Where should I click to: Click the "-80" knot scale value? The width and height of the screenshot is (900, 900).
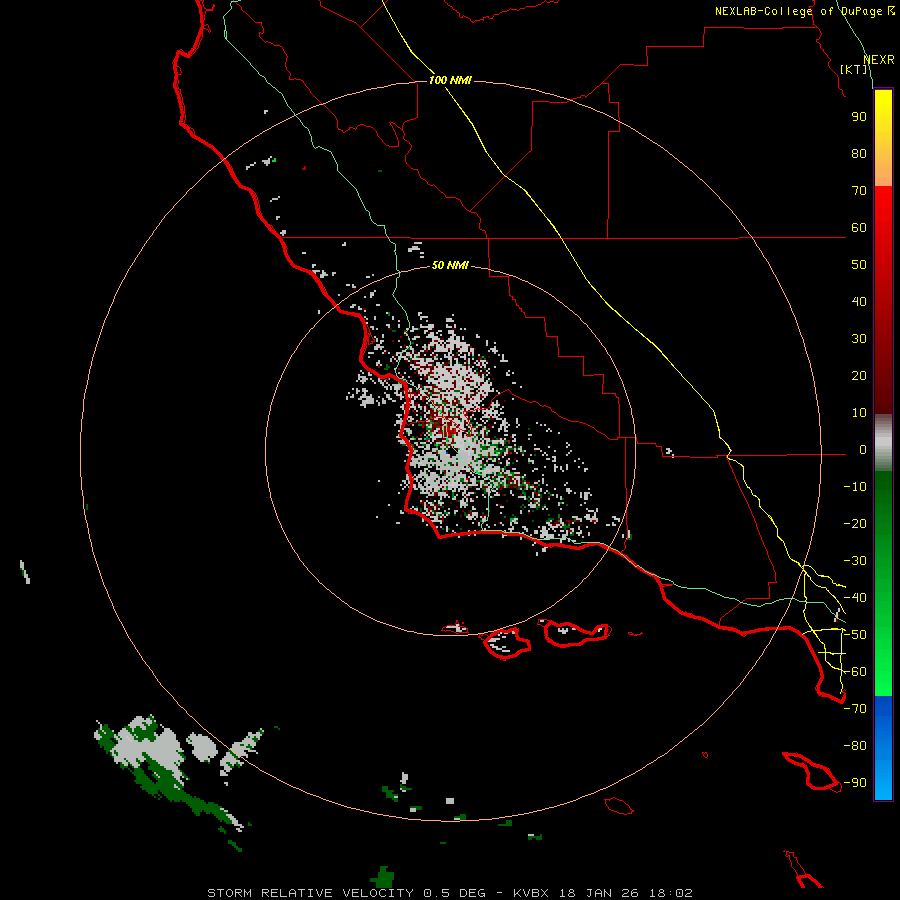855,746
